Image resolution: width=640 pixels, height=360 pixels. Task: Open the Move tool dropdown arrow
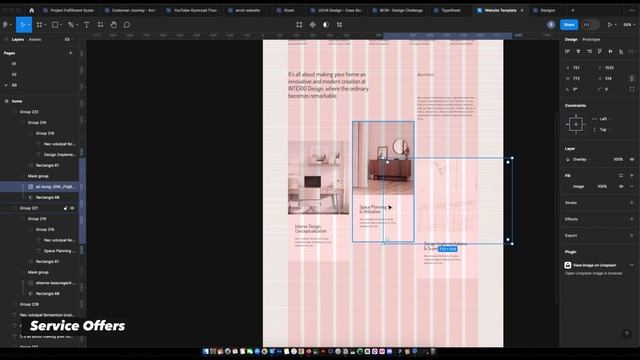pos(29,25)
